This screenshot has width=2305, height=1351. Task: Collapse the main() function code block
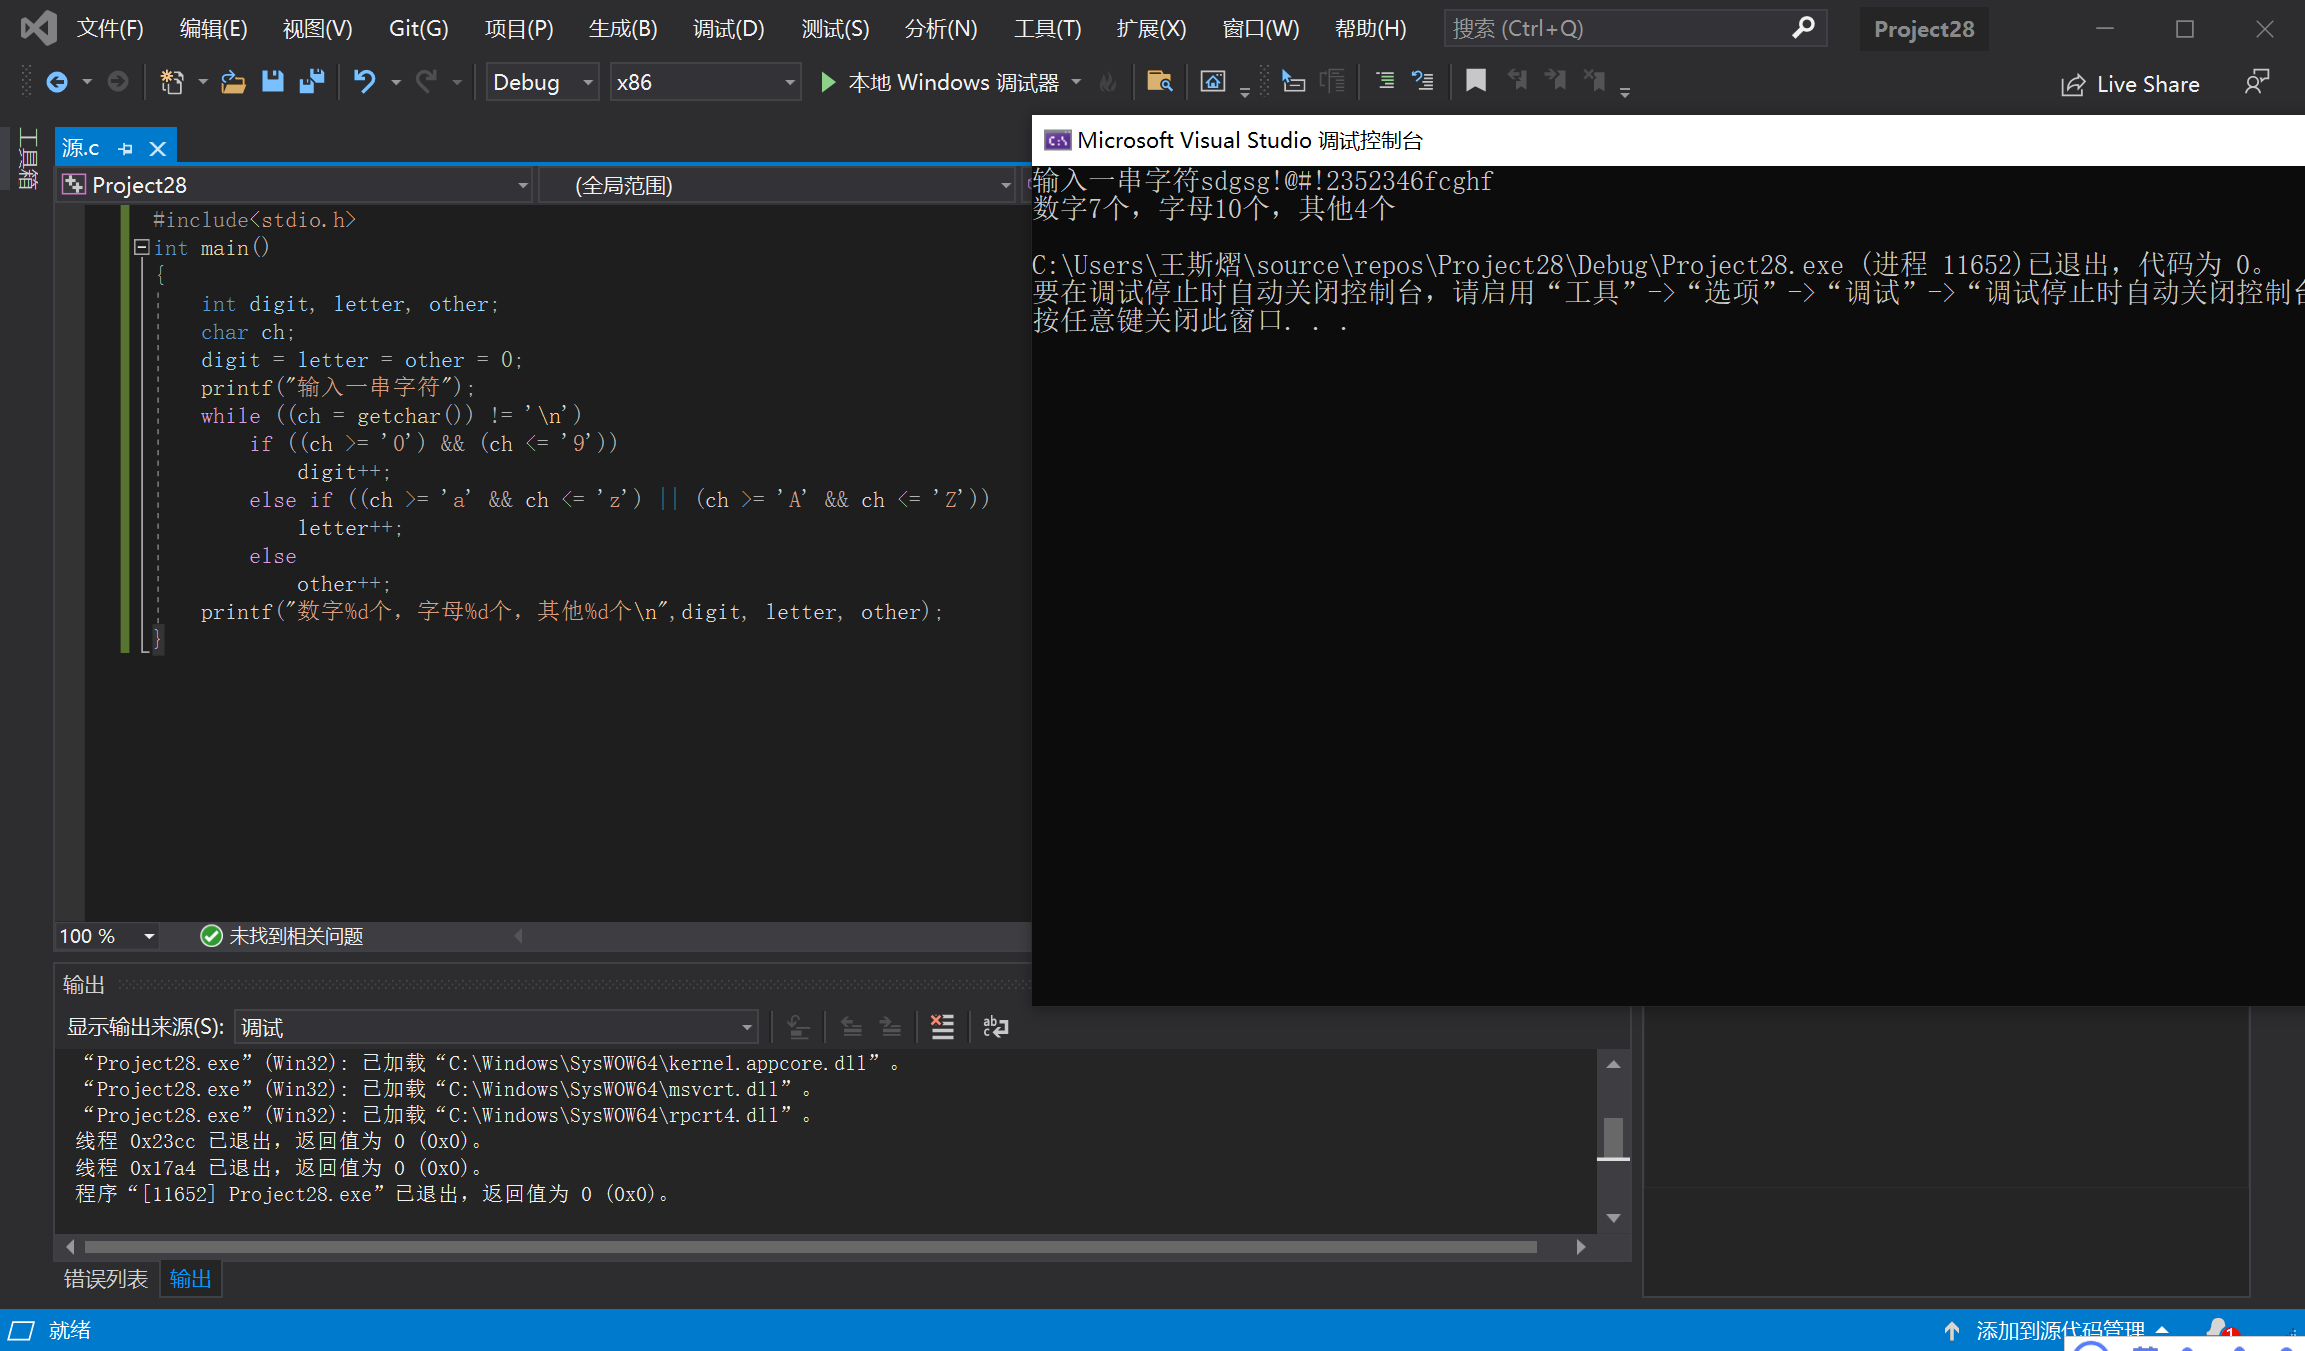click(x=142, y=247)
